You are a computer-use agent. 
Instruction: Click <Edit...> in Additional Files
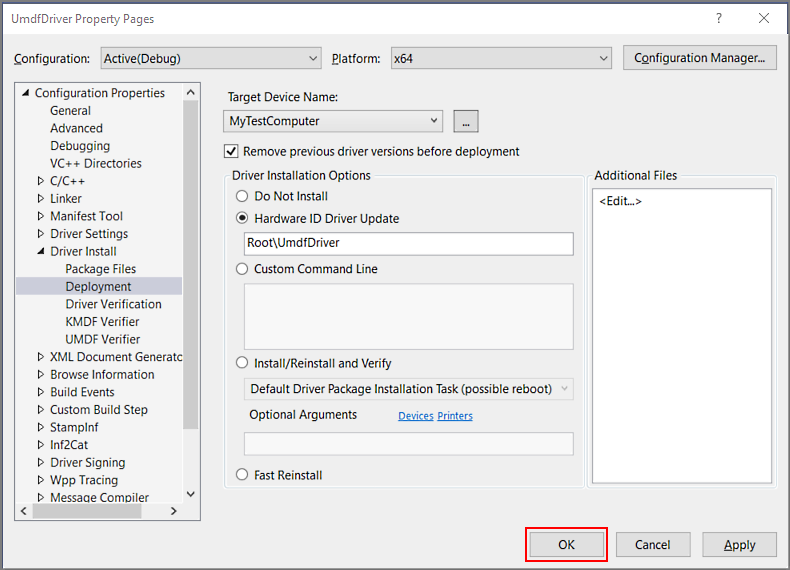620,201
